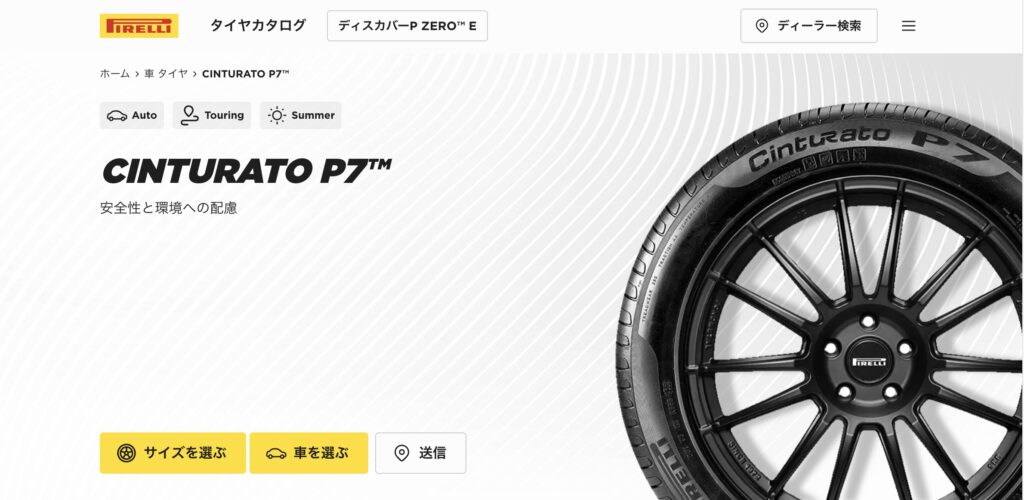Screen dimensions: 1024x500
Task: Click the ディーラー検索 button
Action: (808, 26)
